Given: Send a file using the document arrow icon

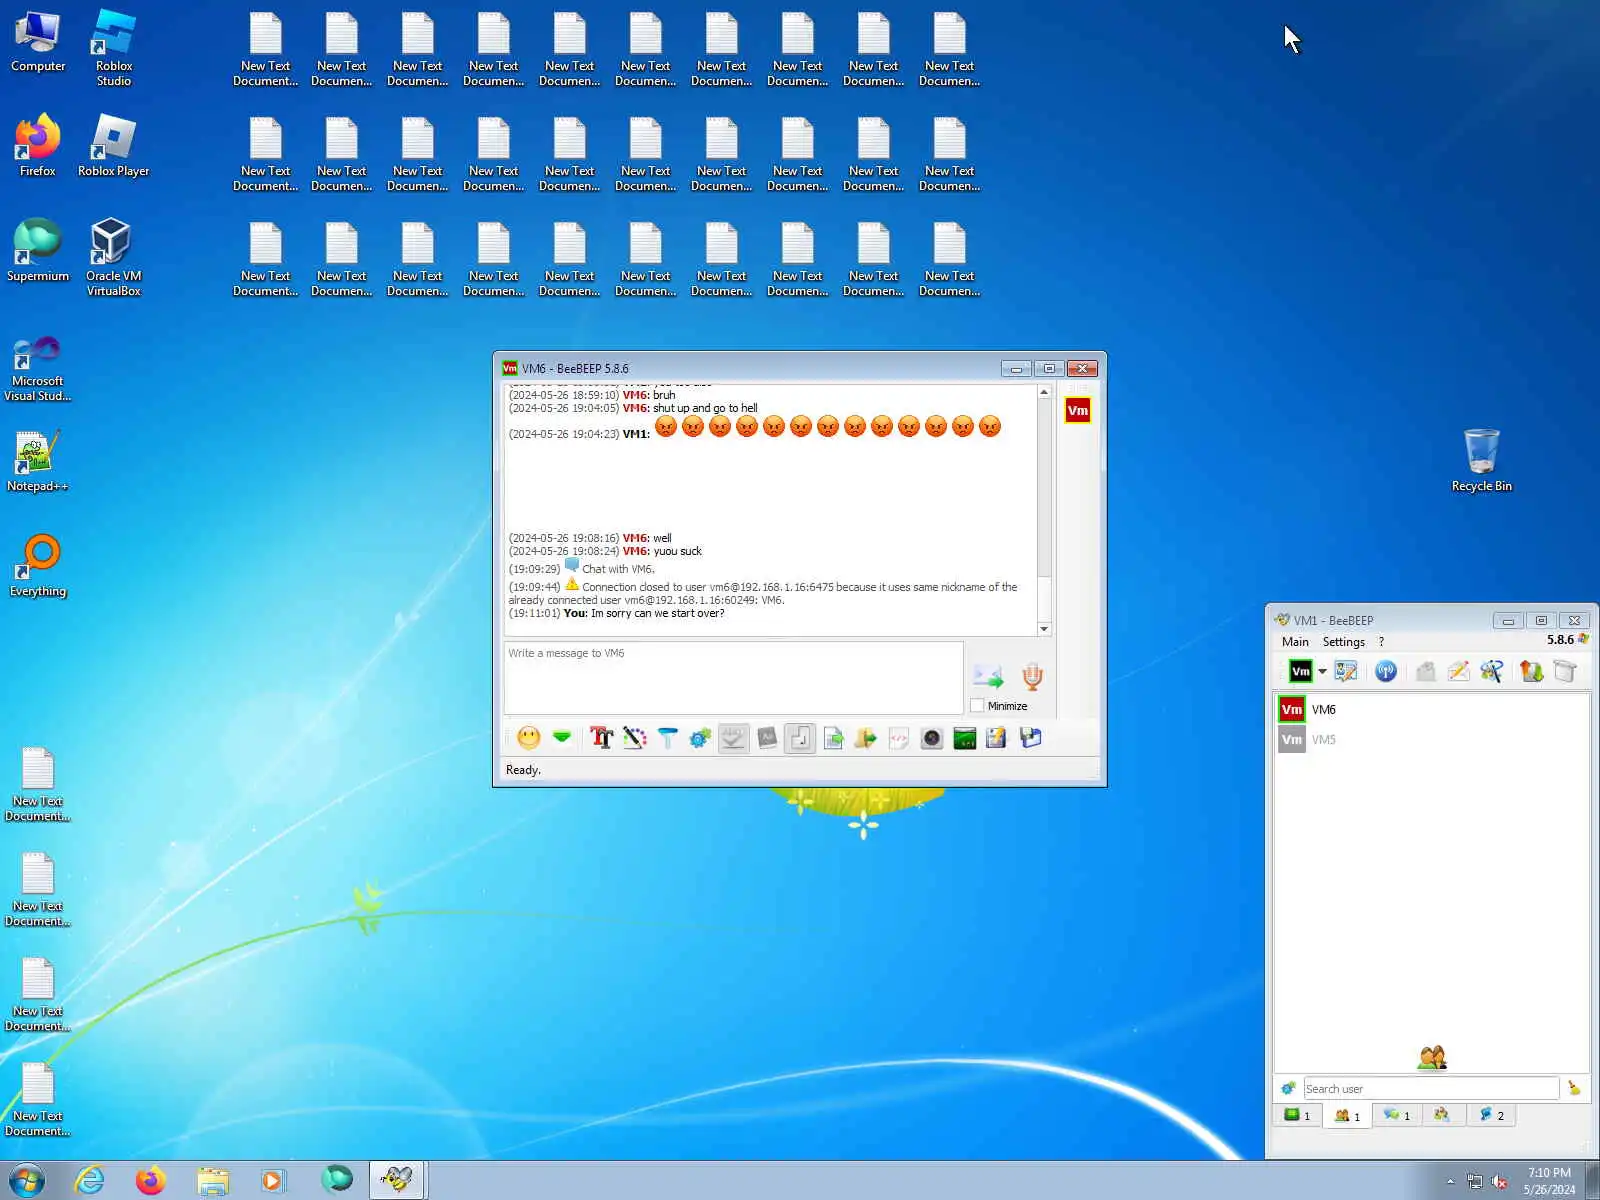Looking at the screenshot, I should [833, 738].
